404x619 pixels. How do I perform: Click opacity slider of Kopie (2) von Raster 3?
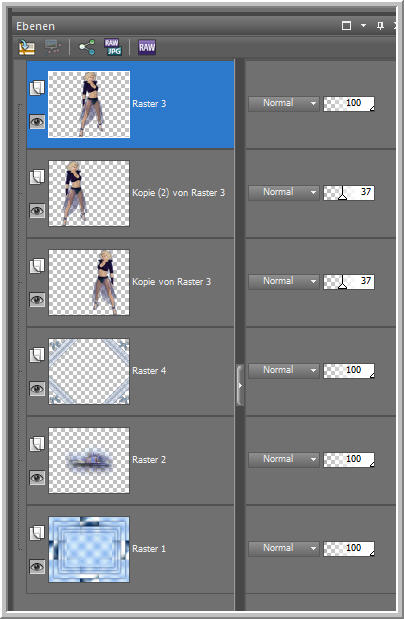coord(349,193)
